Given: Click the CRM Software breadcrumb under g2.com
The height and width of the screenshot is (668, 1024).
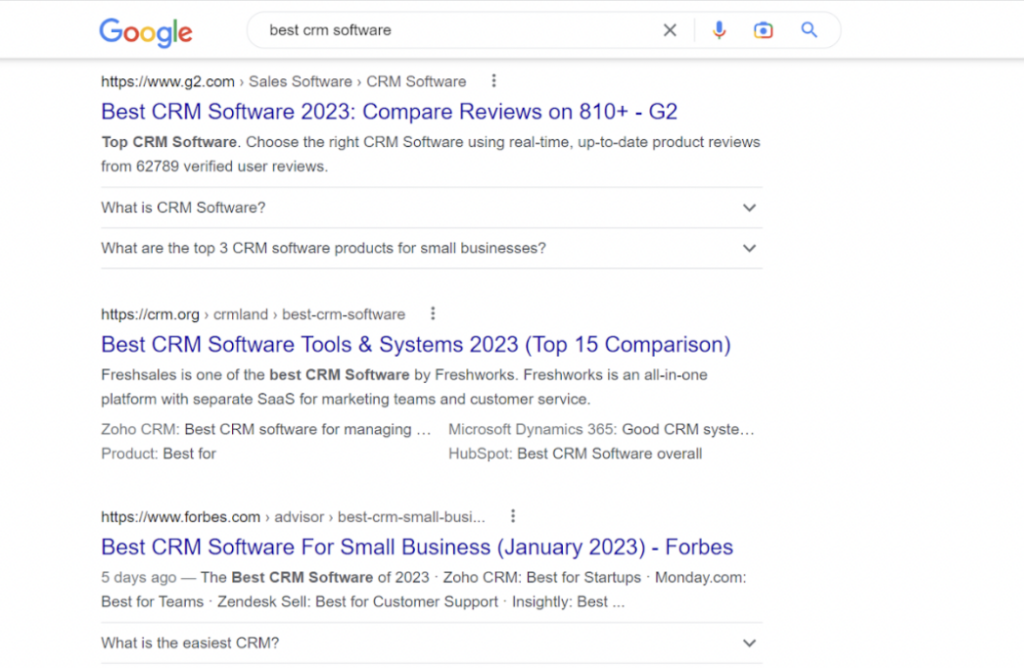Looking at the screenshot, I should [416, 81].
